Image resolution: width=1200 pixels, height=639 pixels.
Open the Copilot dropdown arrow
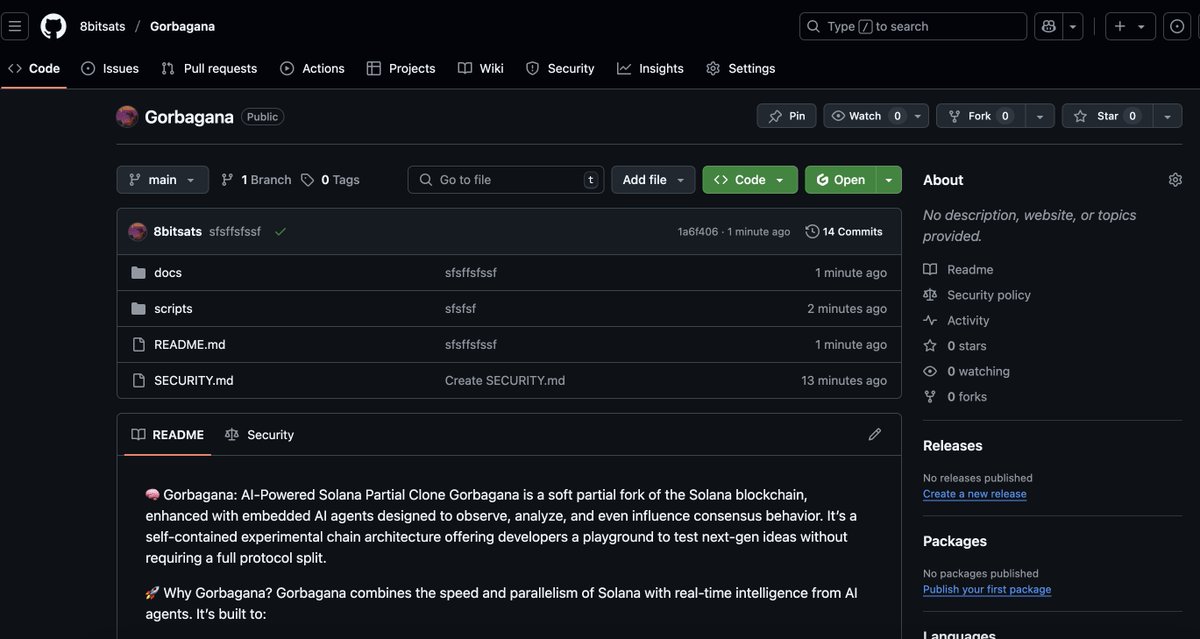pyautogui.click(x=1073, y=26)
